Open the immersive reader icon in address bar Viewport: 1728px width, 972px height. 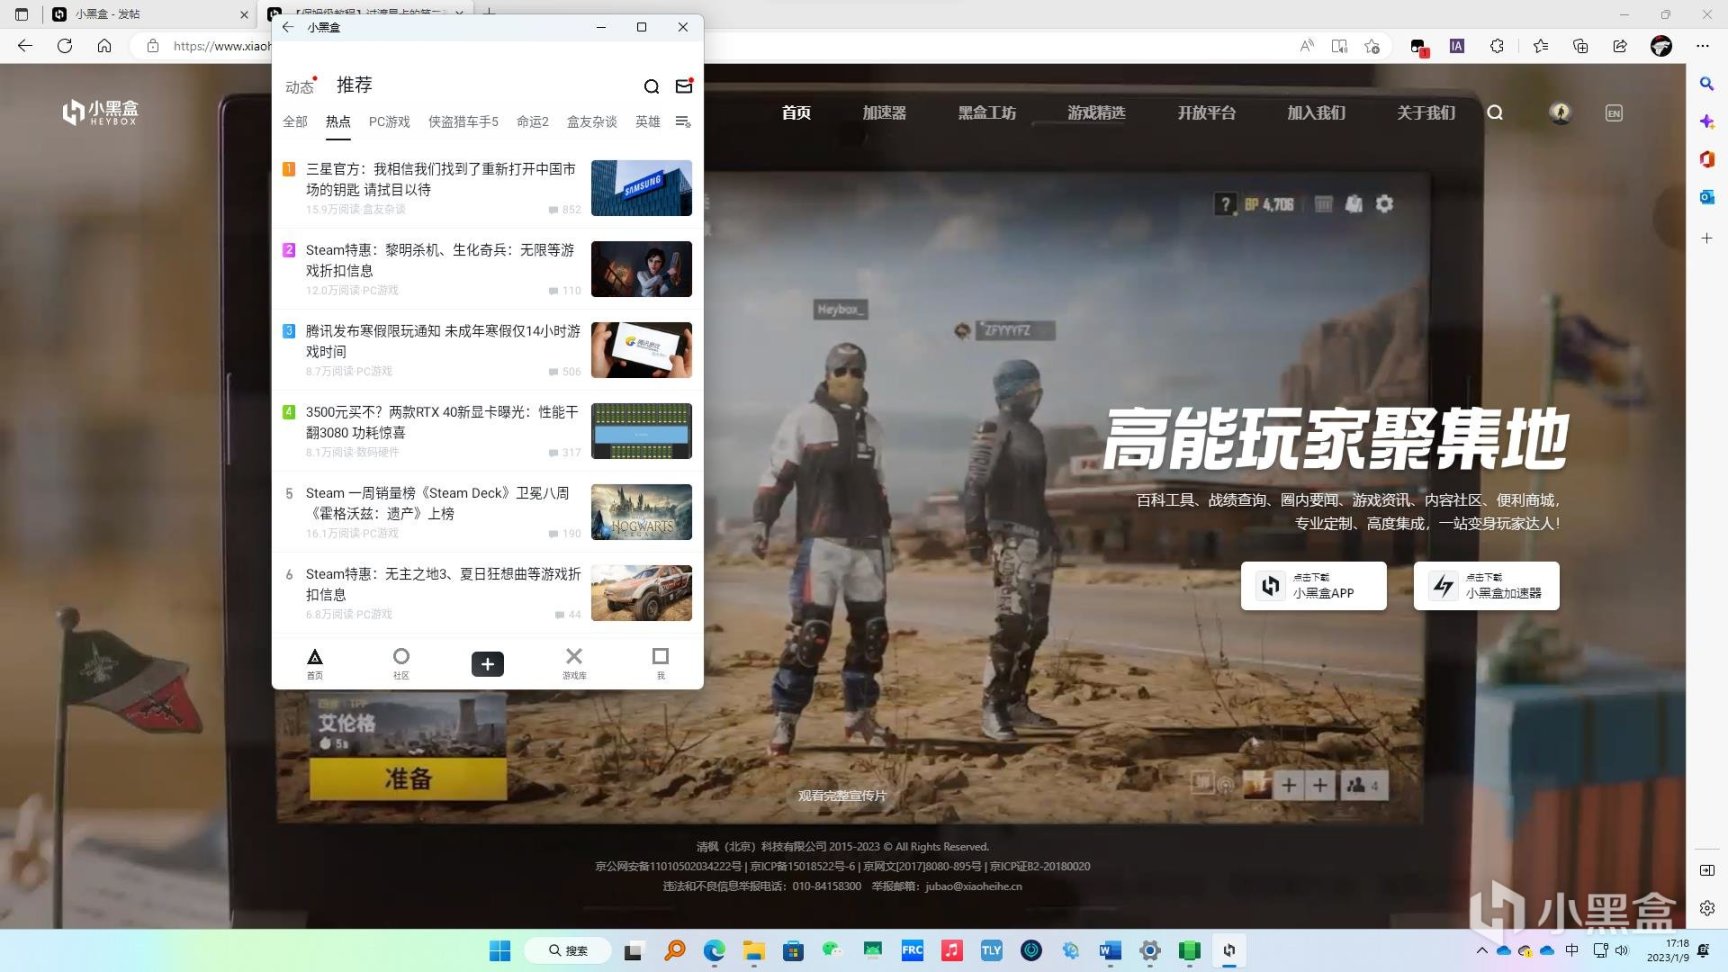[x=1339, y=46]
